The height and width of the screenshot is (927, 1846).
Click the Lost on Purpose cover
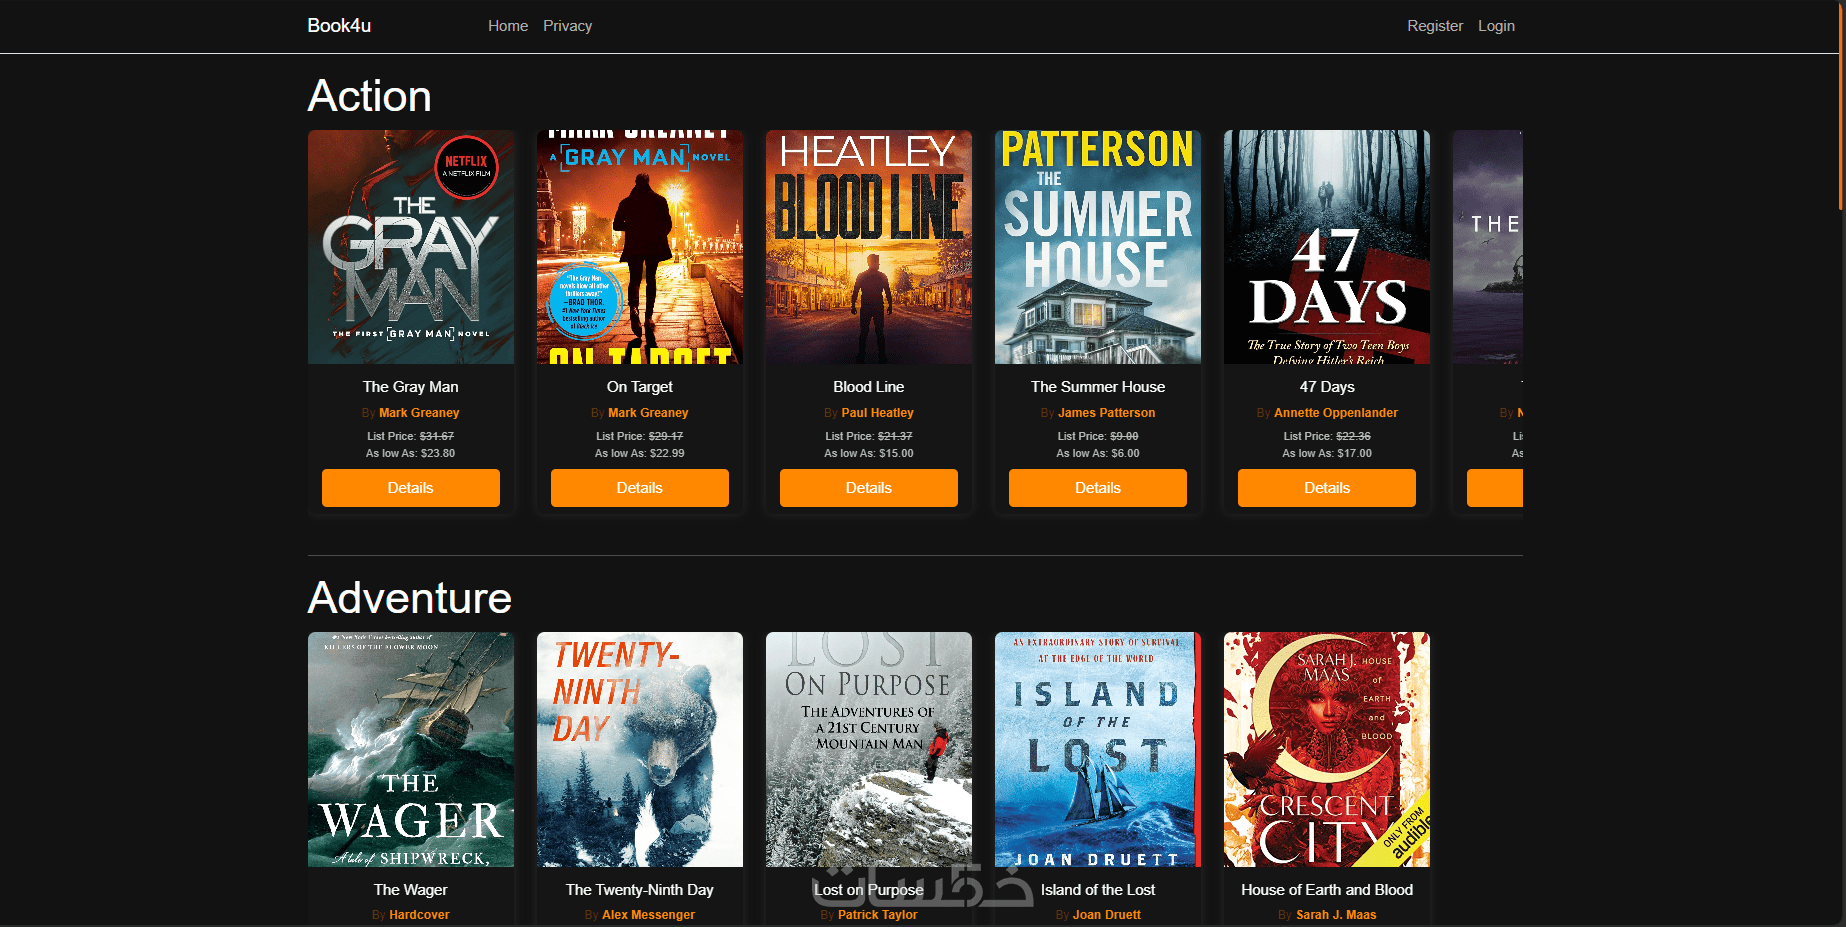(x=869, y=749)
